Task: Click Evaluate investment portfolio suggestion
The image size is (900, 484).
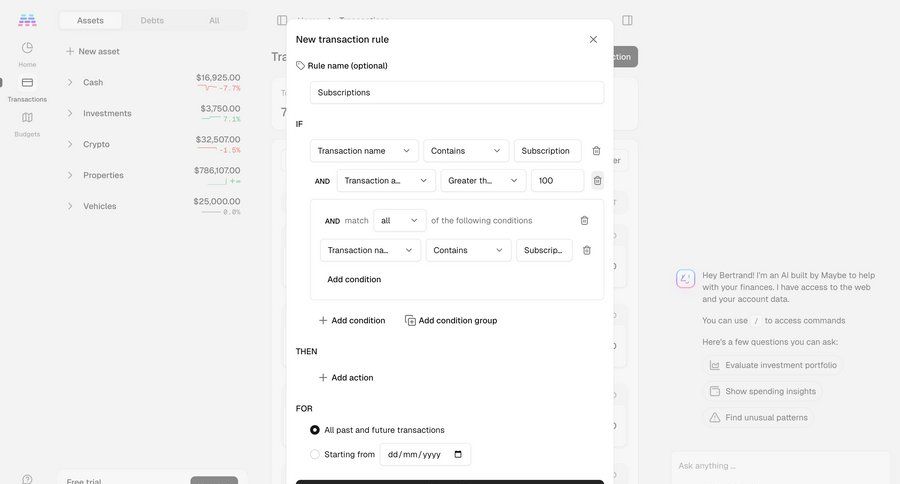Action: 773,365
